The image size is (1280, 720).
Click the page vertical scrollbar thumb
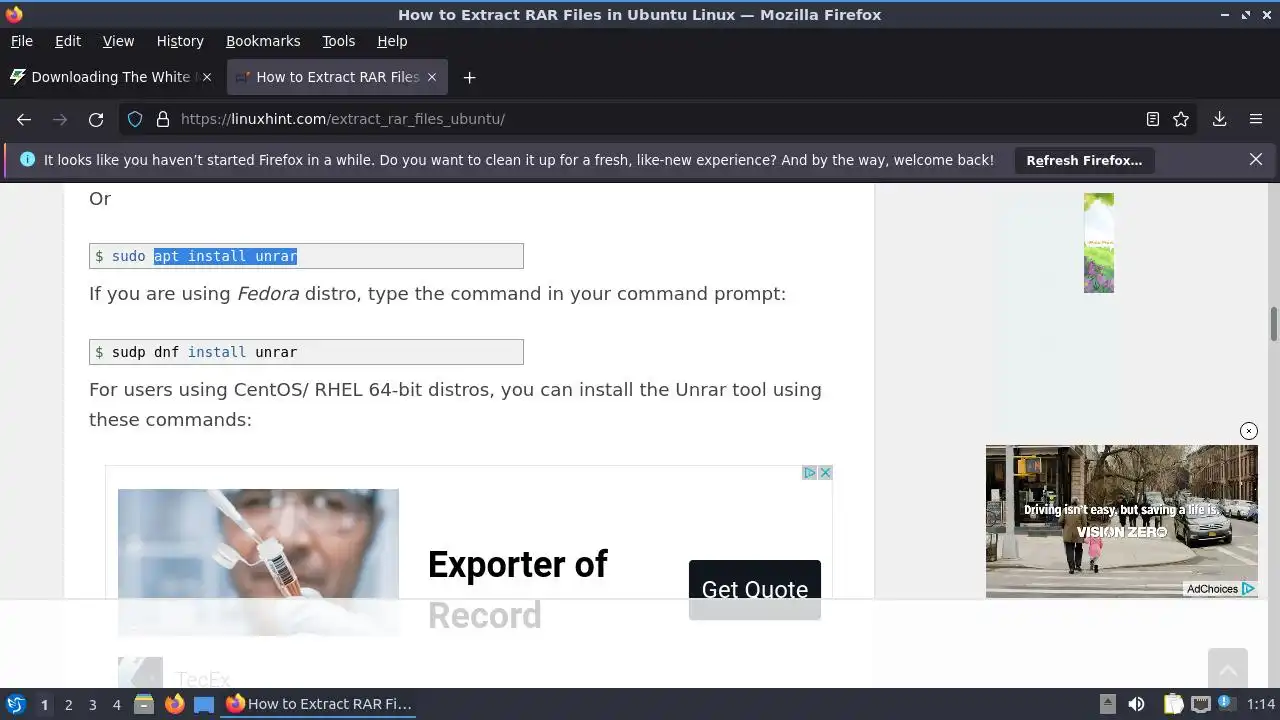tap(1274, 325)
